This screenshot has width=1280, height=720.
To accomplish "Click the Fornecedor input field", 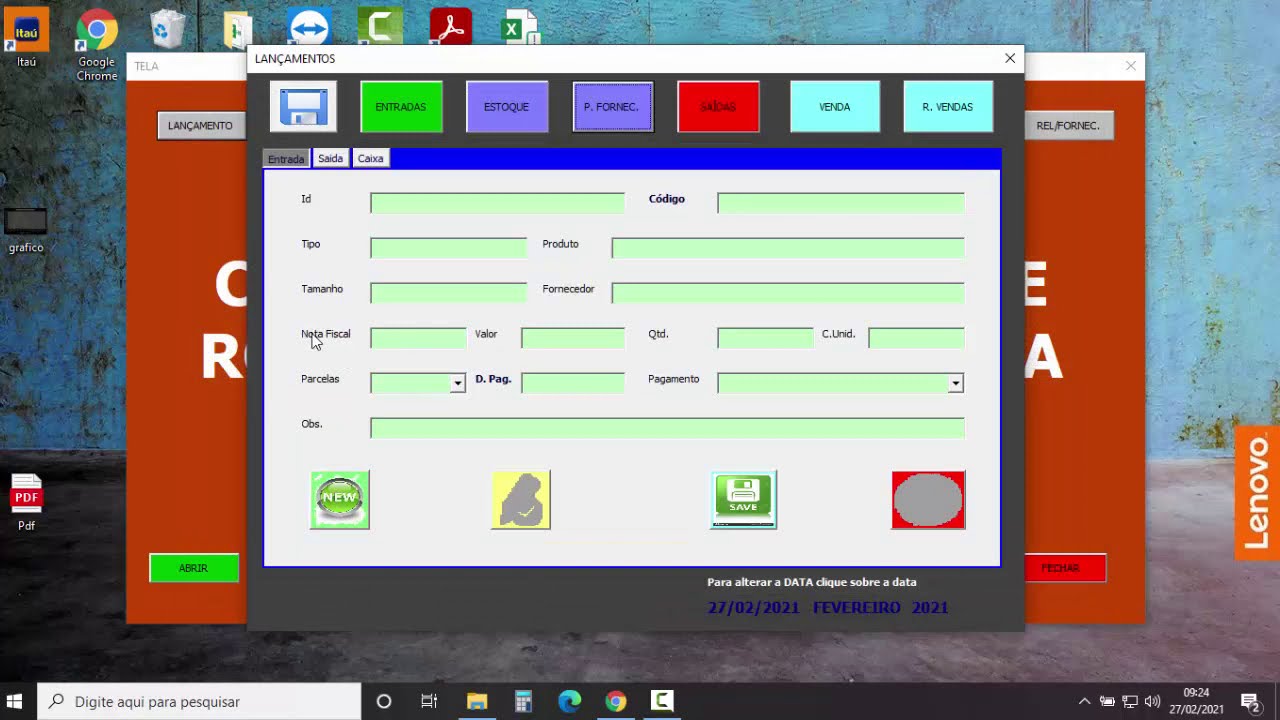I will 788,293.
